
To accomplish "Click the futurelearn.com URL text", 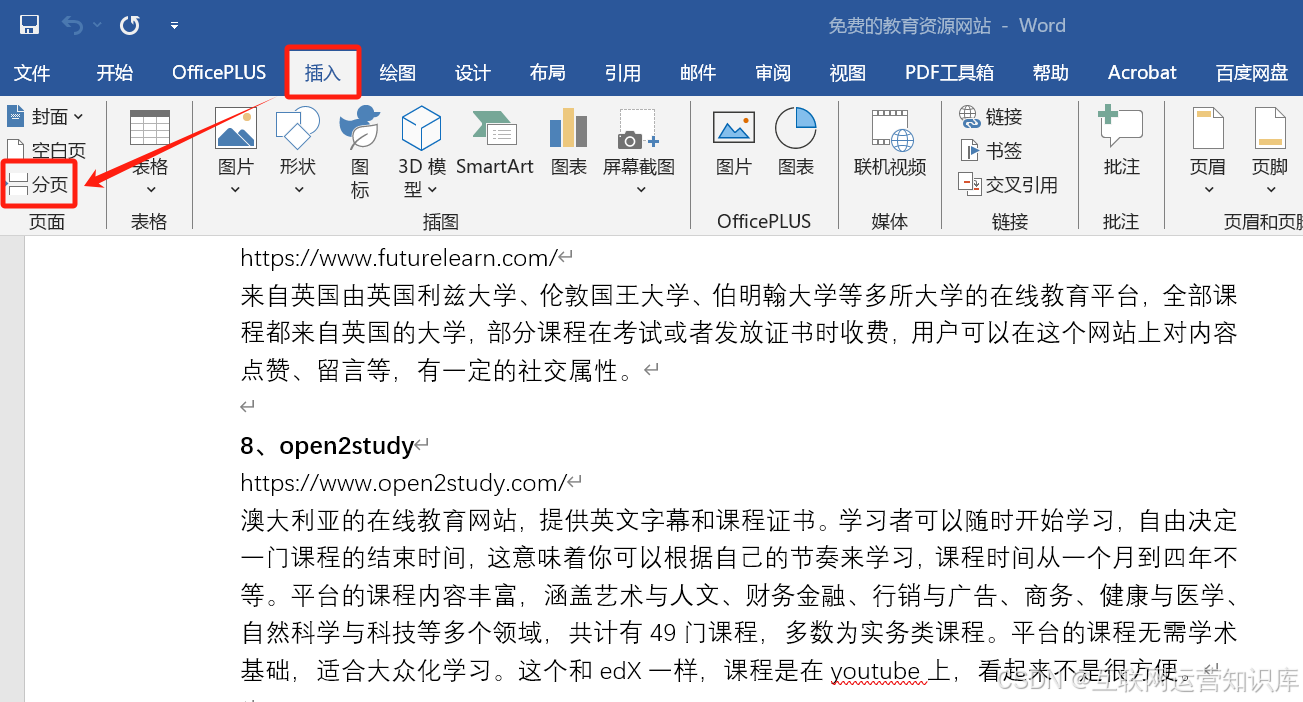I will pos(398,258).
